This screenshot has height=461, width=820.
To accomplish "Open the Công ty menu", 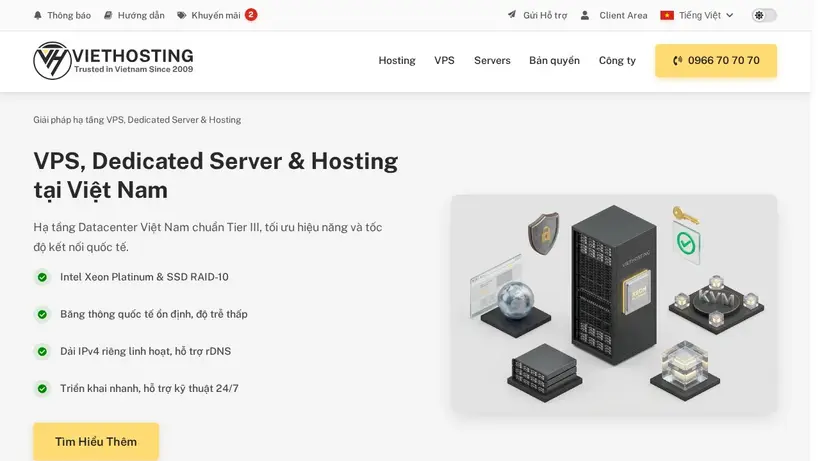I will [x=617, y=61].
